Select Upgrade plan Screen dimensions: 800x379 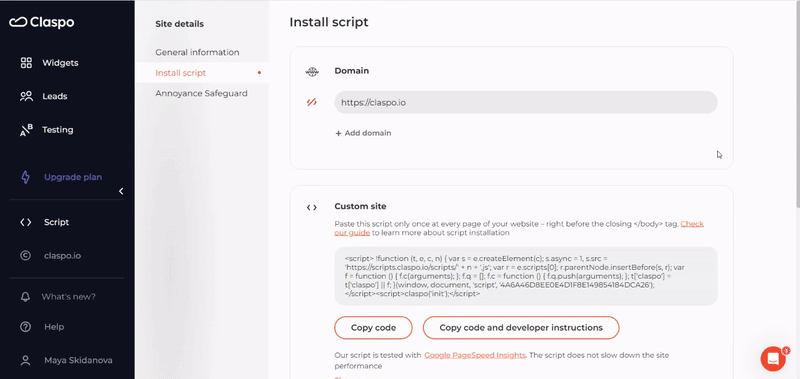coord(73,177)
